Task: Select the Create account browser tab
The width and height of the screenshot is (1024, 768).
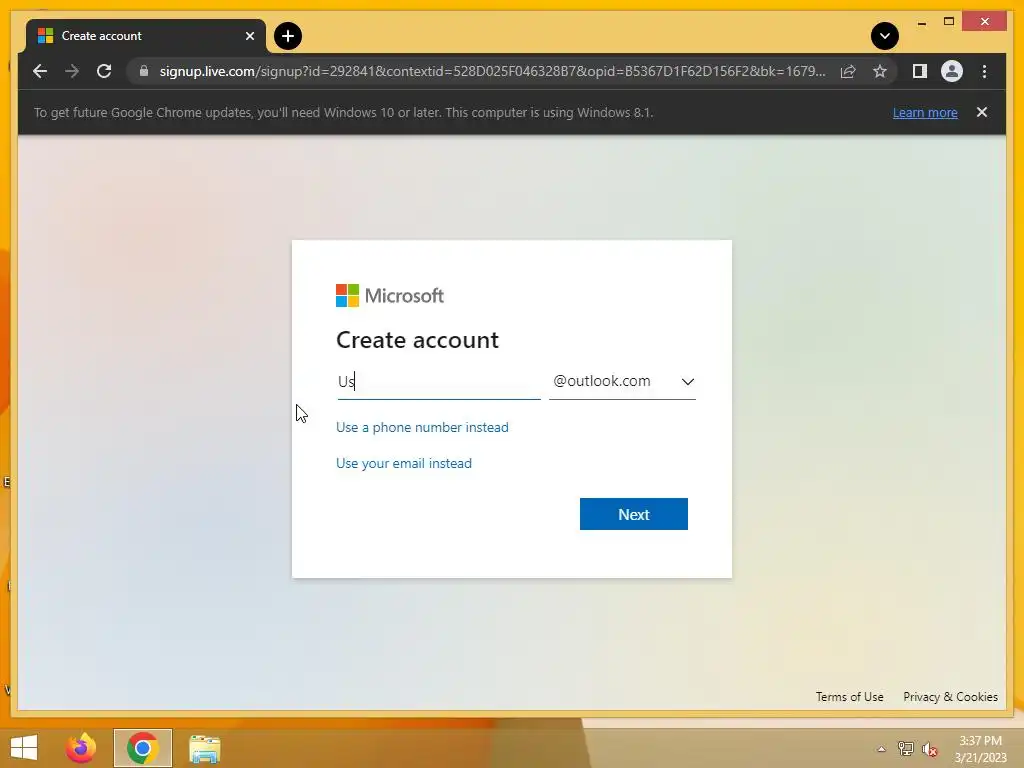Action: coord(146,36)
